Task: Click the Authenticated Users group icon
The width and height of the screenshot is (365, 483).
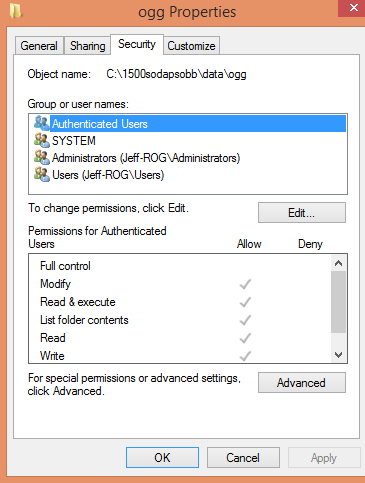Action: pyautogui.click(x=42, y=124)
